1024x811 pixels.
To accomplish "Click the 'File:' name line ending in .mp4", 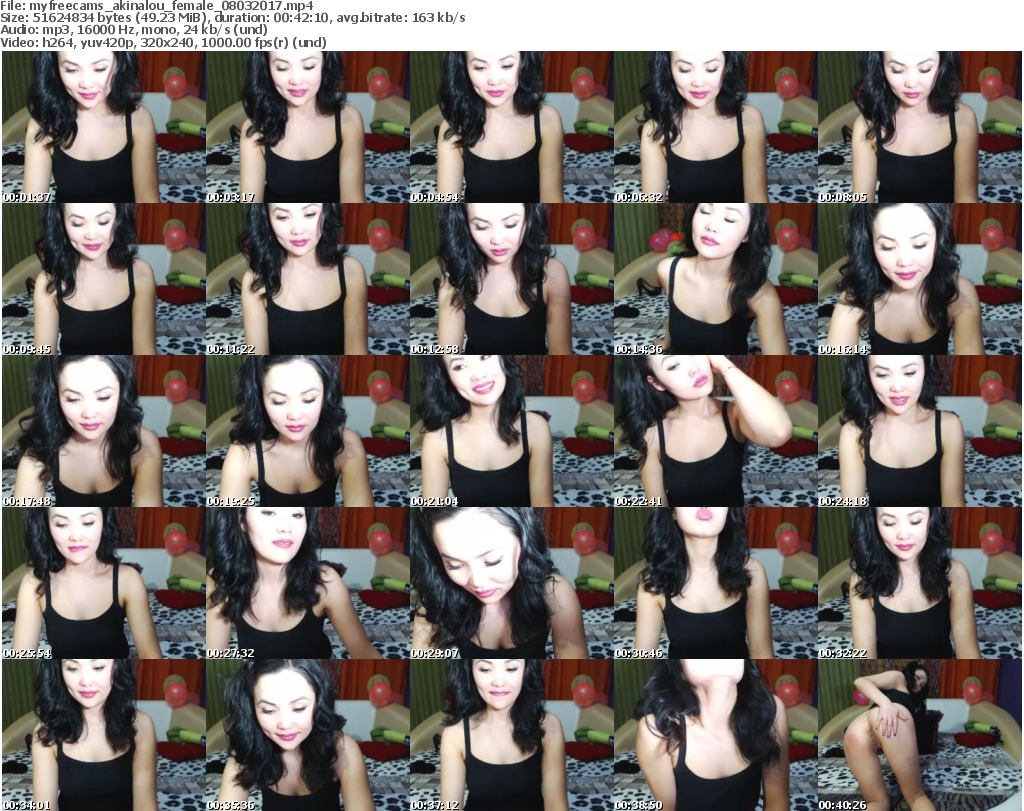I will pyautogui.click(x=157, y=6).
